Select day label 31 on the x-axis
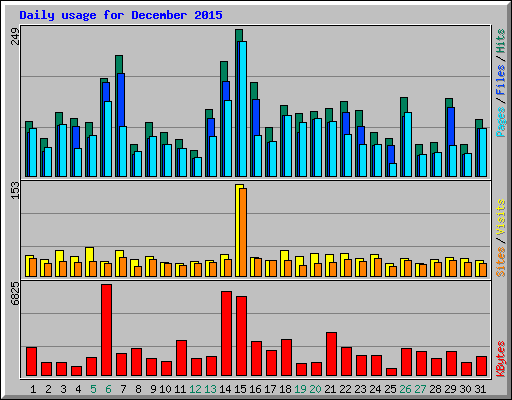This screenshot has height=400, width=512. pos(480,389)
